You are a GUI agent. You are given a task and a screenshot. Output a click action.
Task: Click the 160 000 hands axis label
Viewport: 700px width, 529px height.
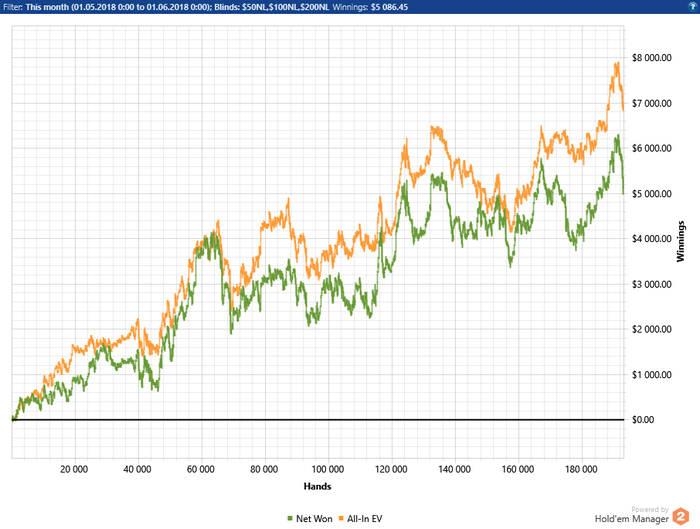(518, 469)
